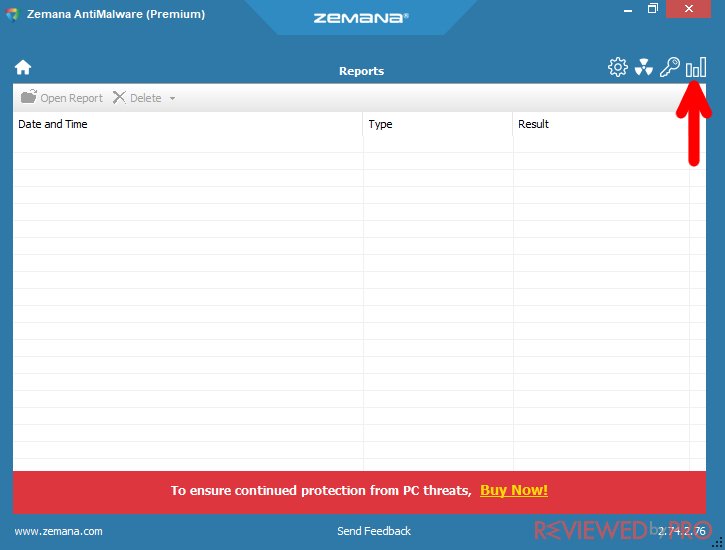Open the Reports bar chart icon

[696, 67]
